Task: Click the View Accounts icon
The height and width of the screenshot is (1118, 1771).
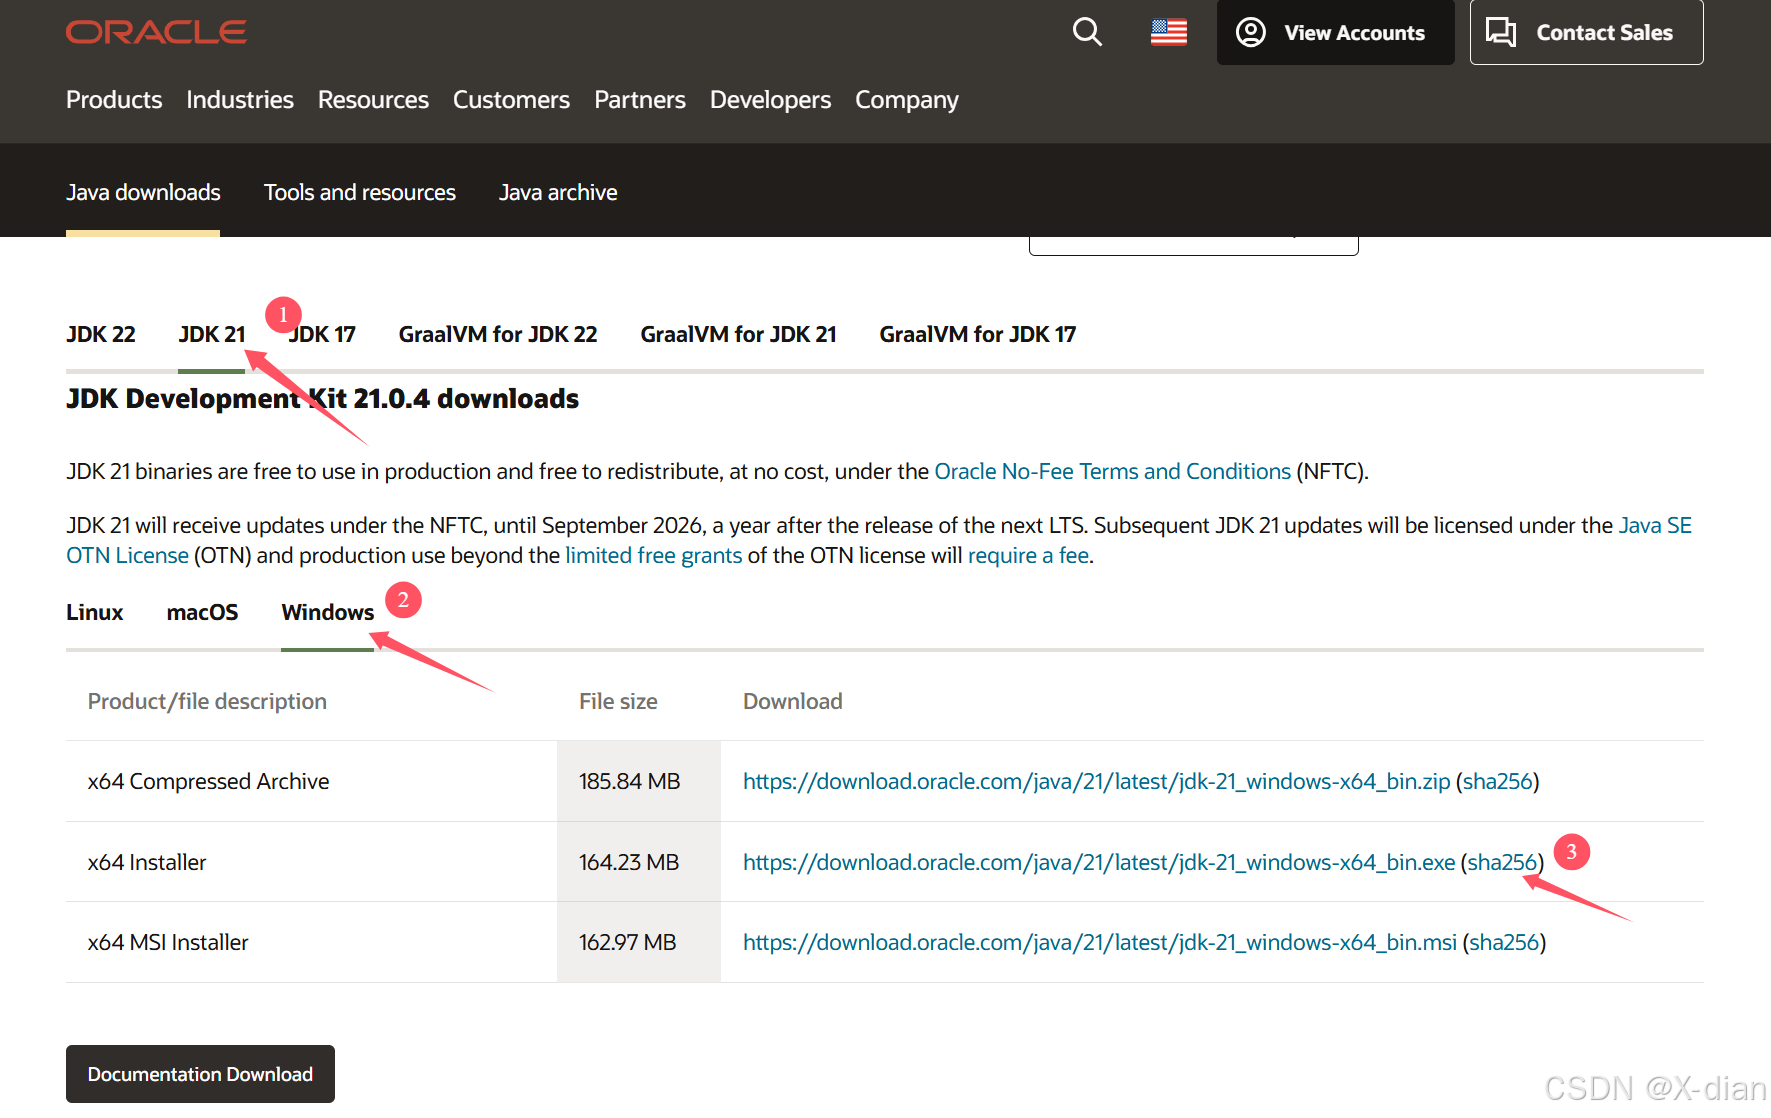Action: click(x=1249, y=32)
